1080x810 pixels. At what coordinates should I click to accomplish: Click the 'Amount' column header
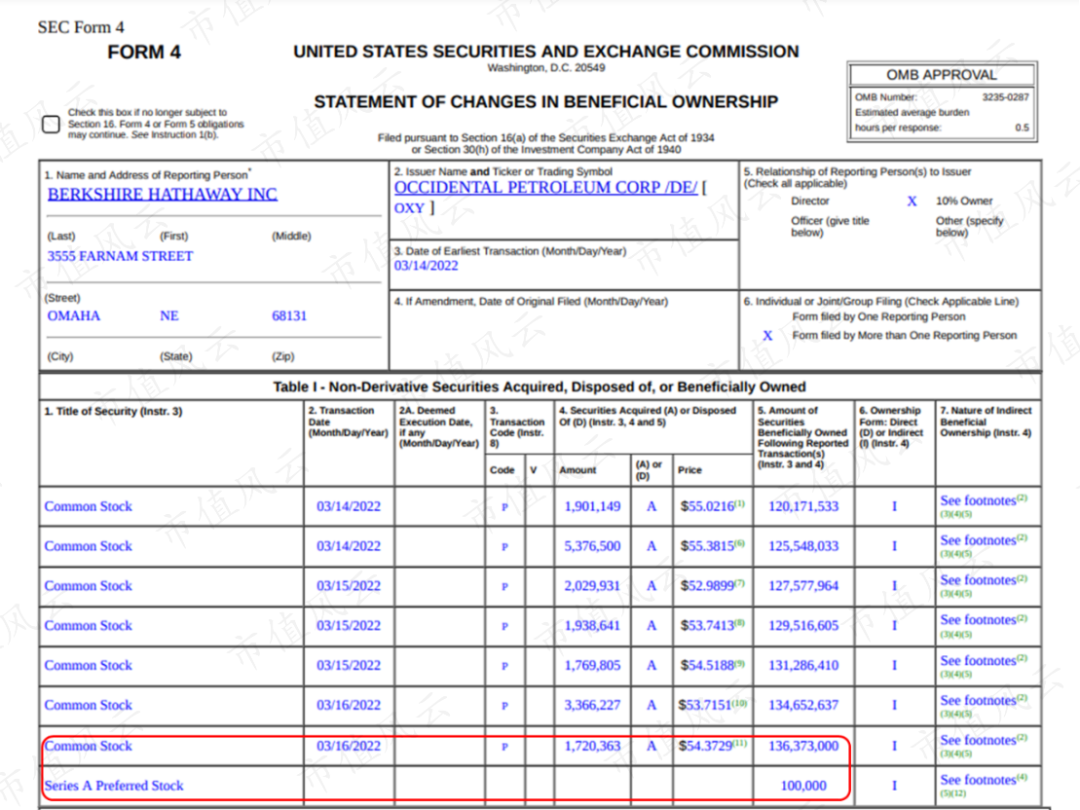pos(577,470)
